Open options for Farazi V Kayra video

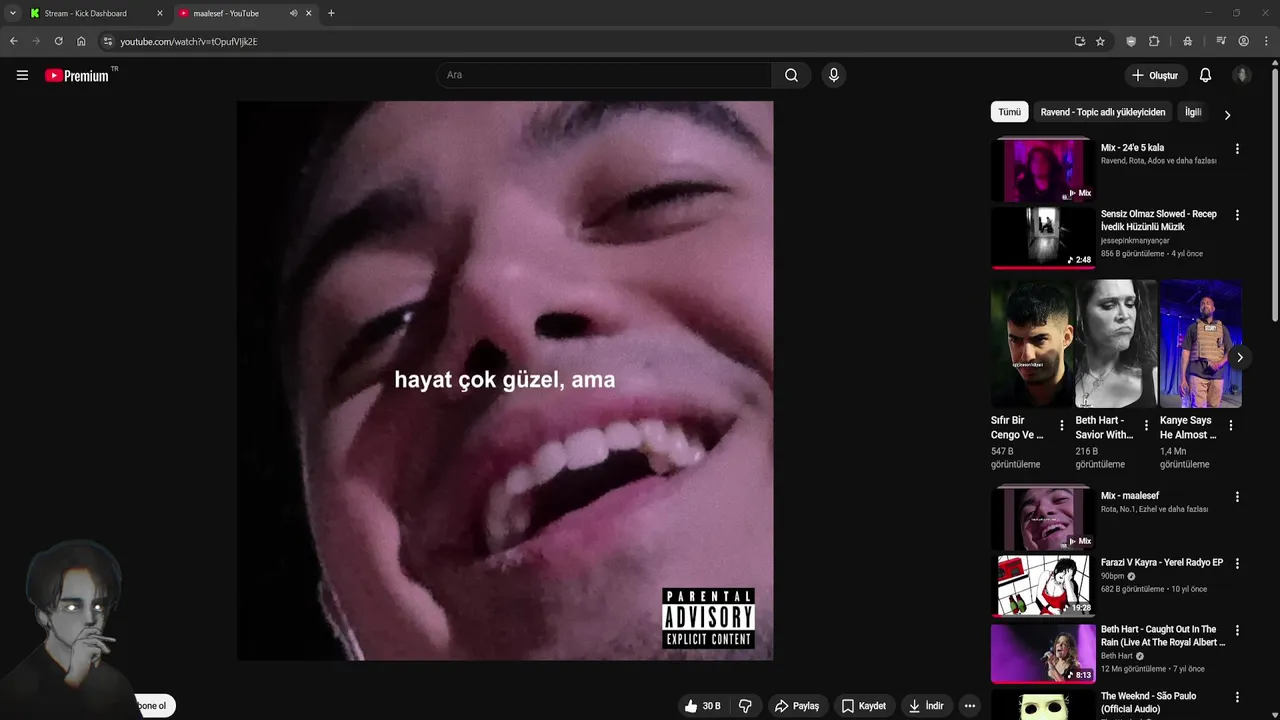(1237, 564)
